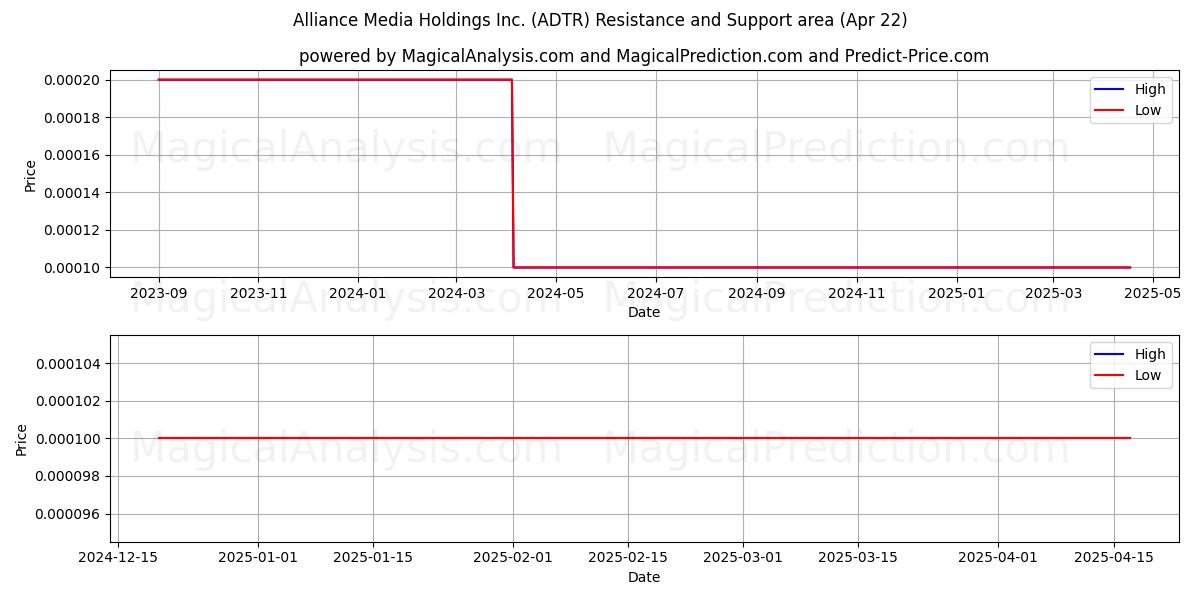The height and width of the screenshot is (600, 1200).
Task: Click the 'Low' legend entry in the daily-dates chart
Action: pyautogui.click(x=1128, y=375)
